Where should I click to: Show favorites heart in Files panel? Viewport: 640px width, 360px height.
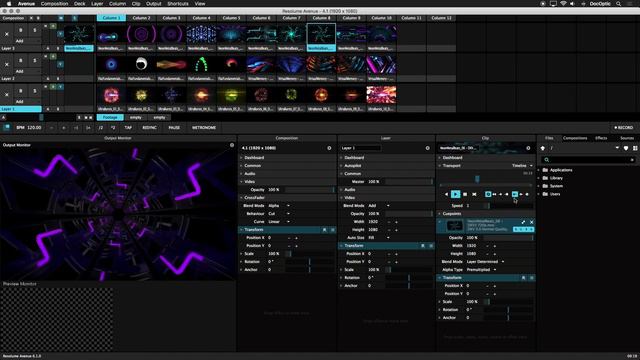point(626,148)
